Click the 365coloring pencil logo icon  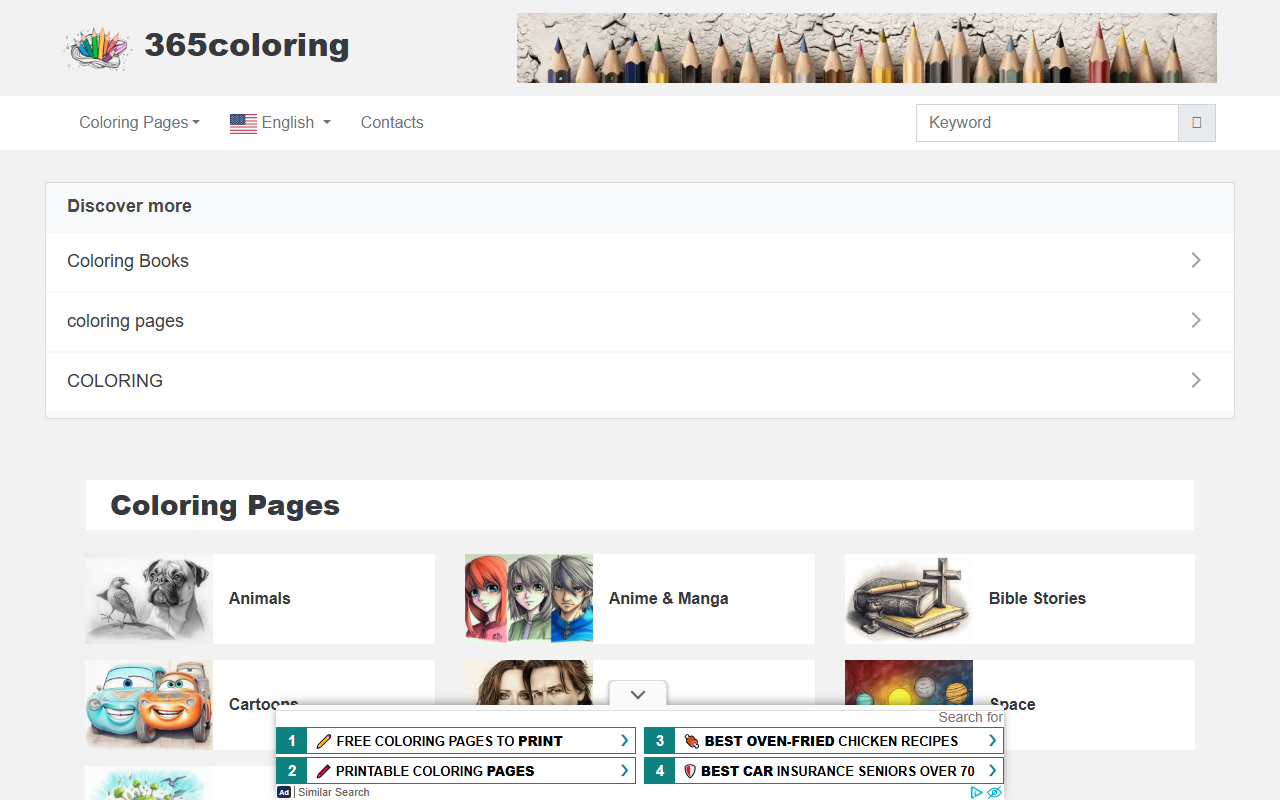coord(98,47)
